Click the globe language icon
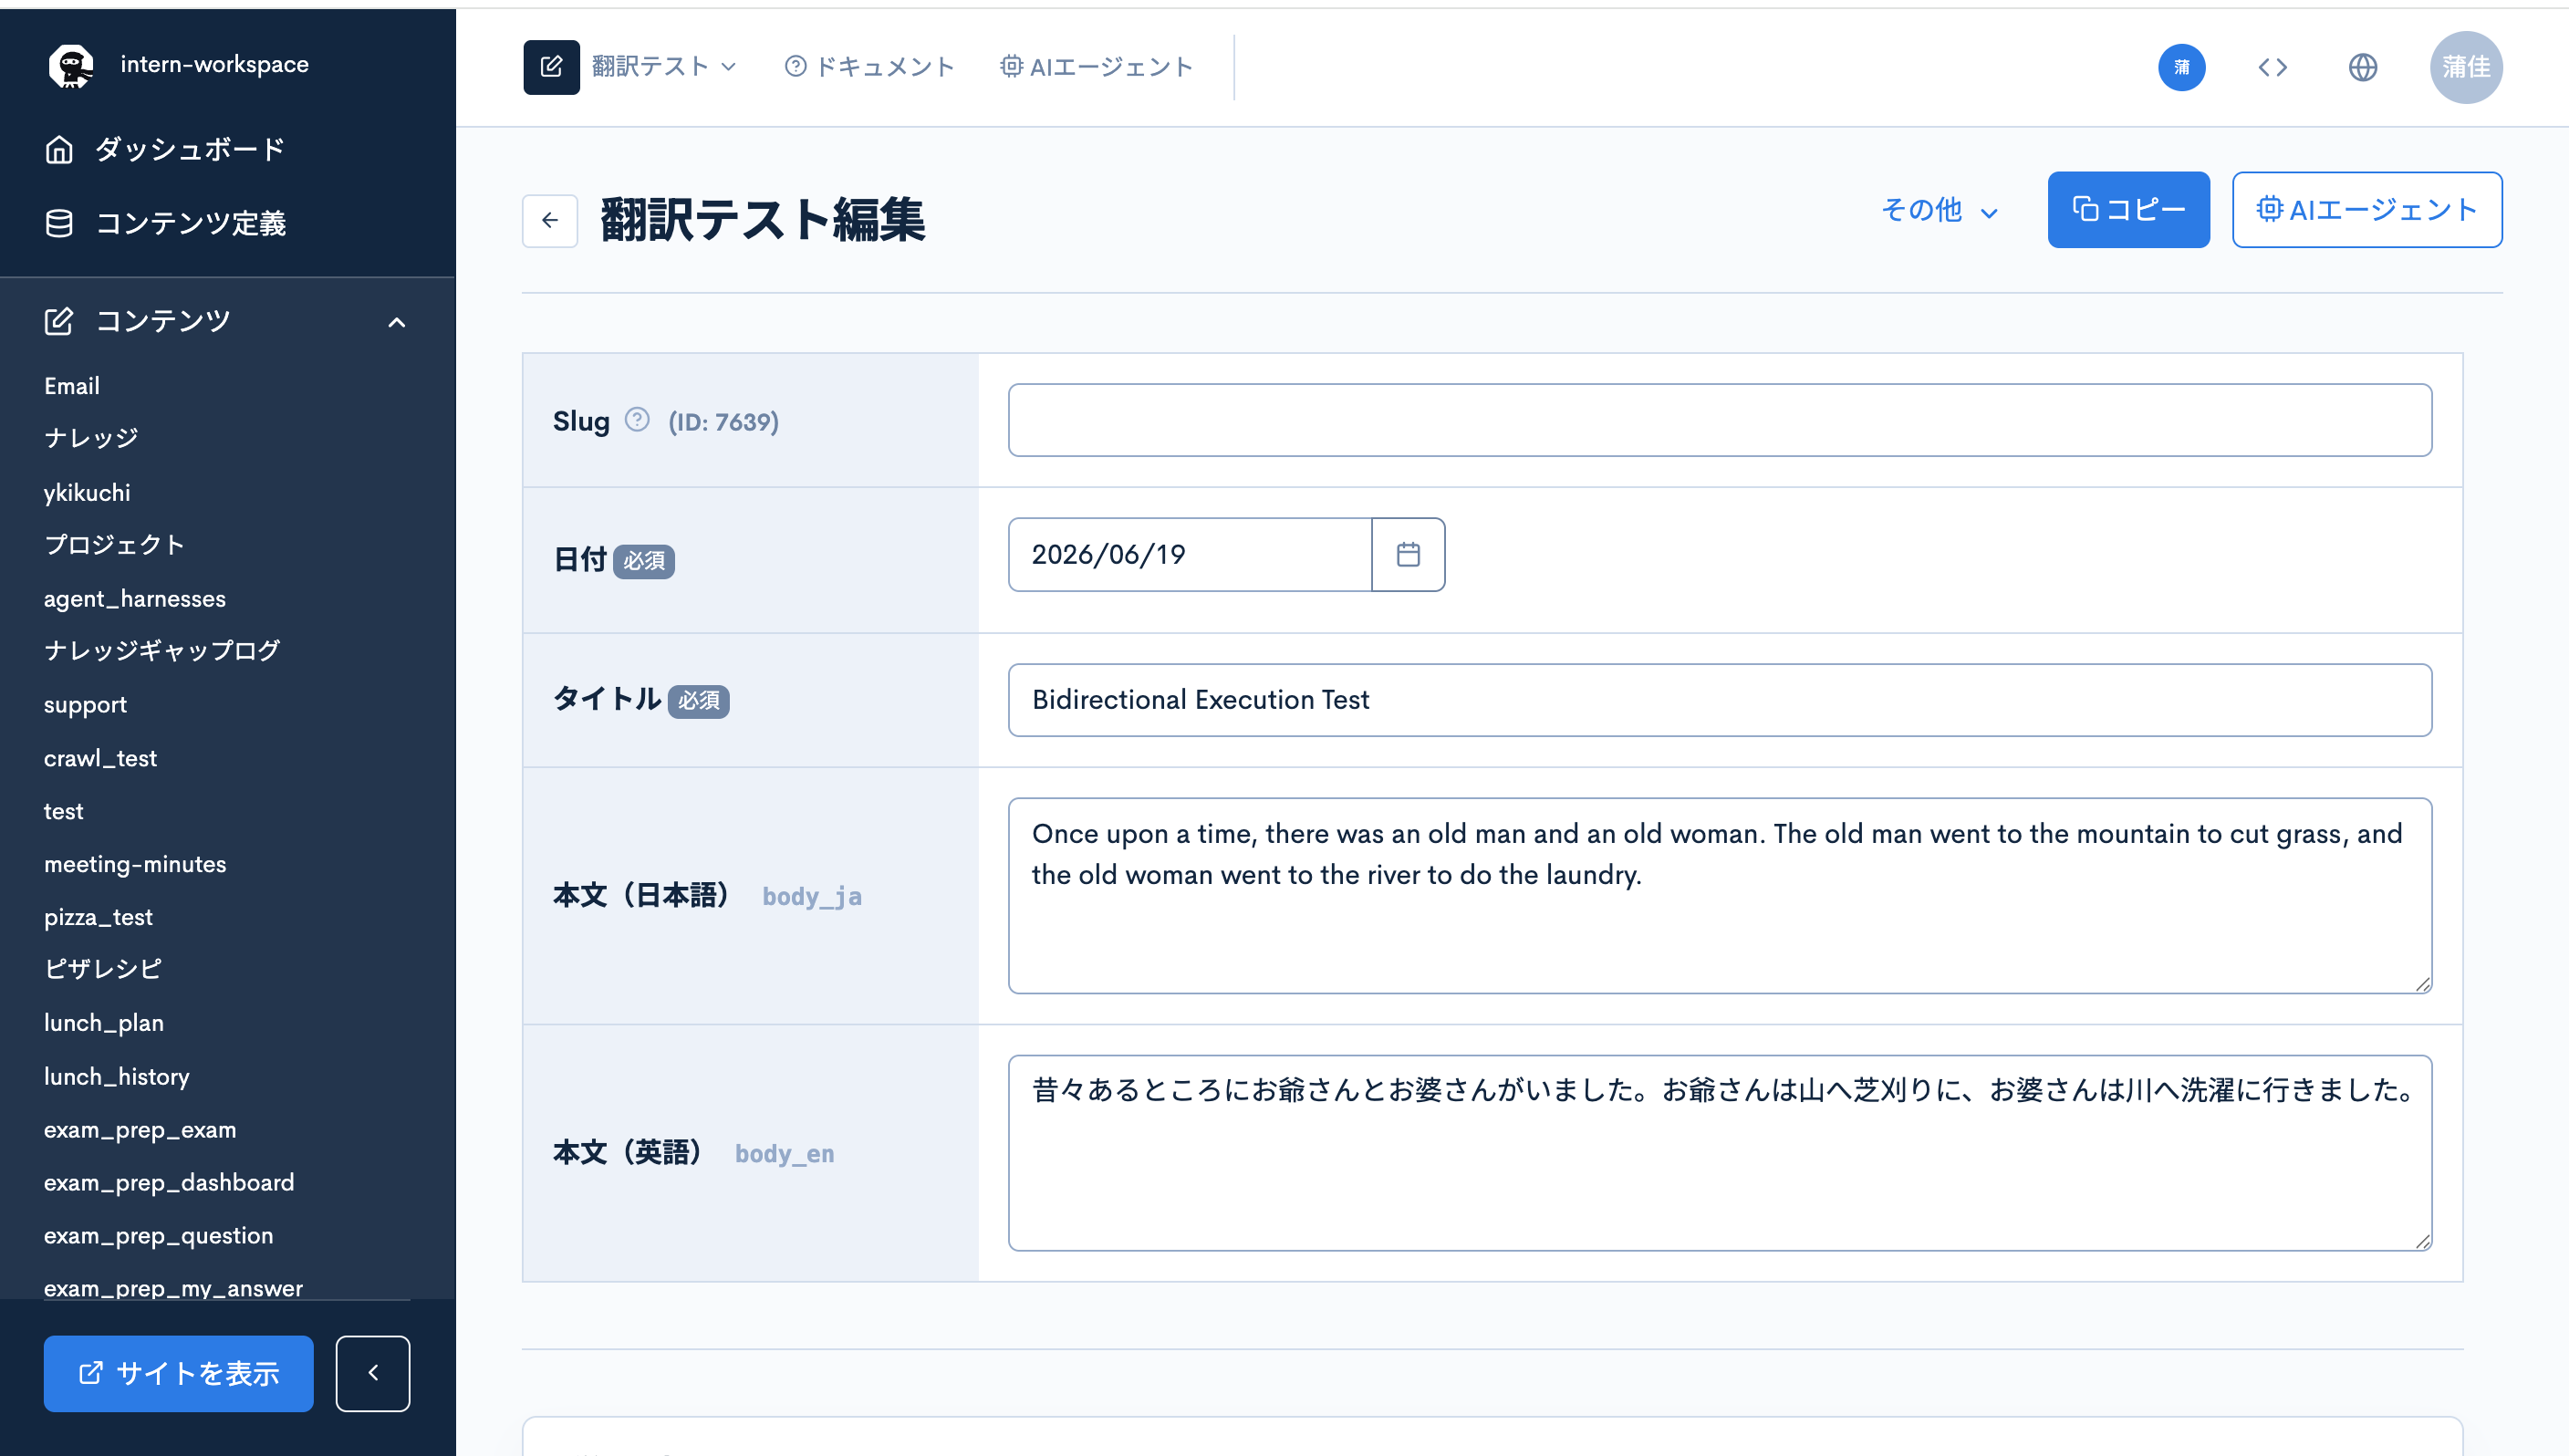Viewport: 2569px width, 1456px height. (x=2362, y=67)
